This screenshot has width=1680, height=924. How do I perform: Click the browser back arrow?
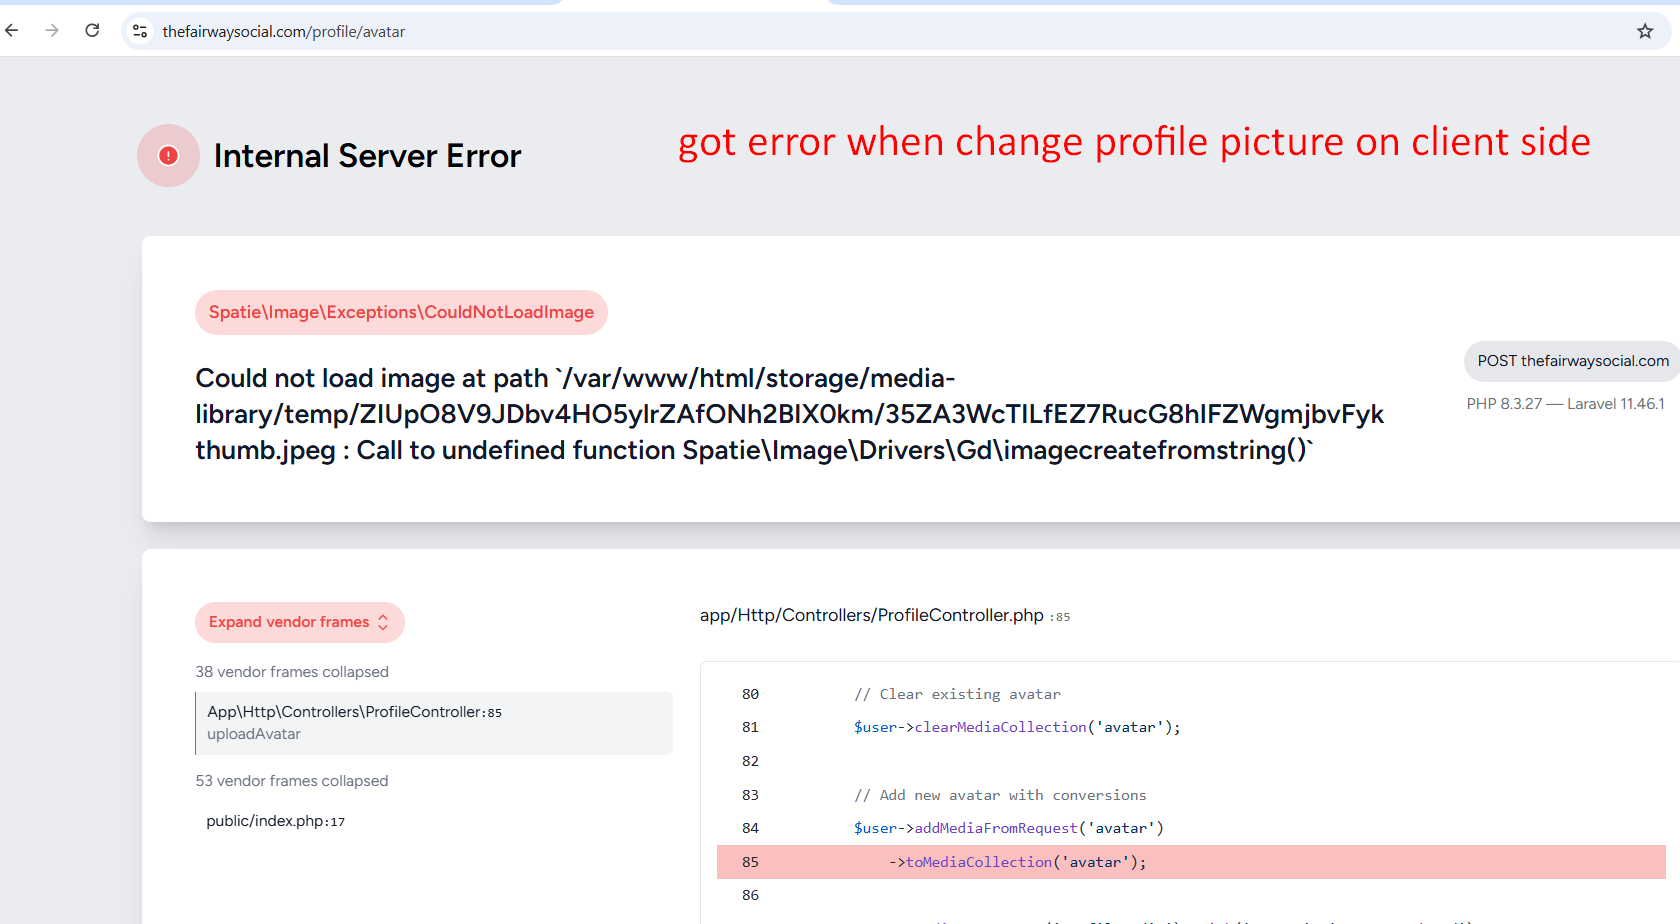click(x=12, y=31)
